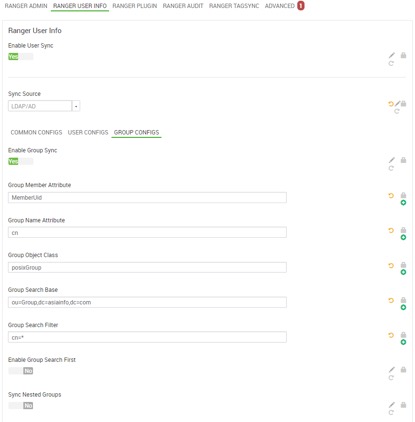
Task: Click the refresh icon for Enable Group Sync
Action: (x=391, y=168)
